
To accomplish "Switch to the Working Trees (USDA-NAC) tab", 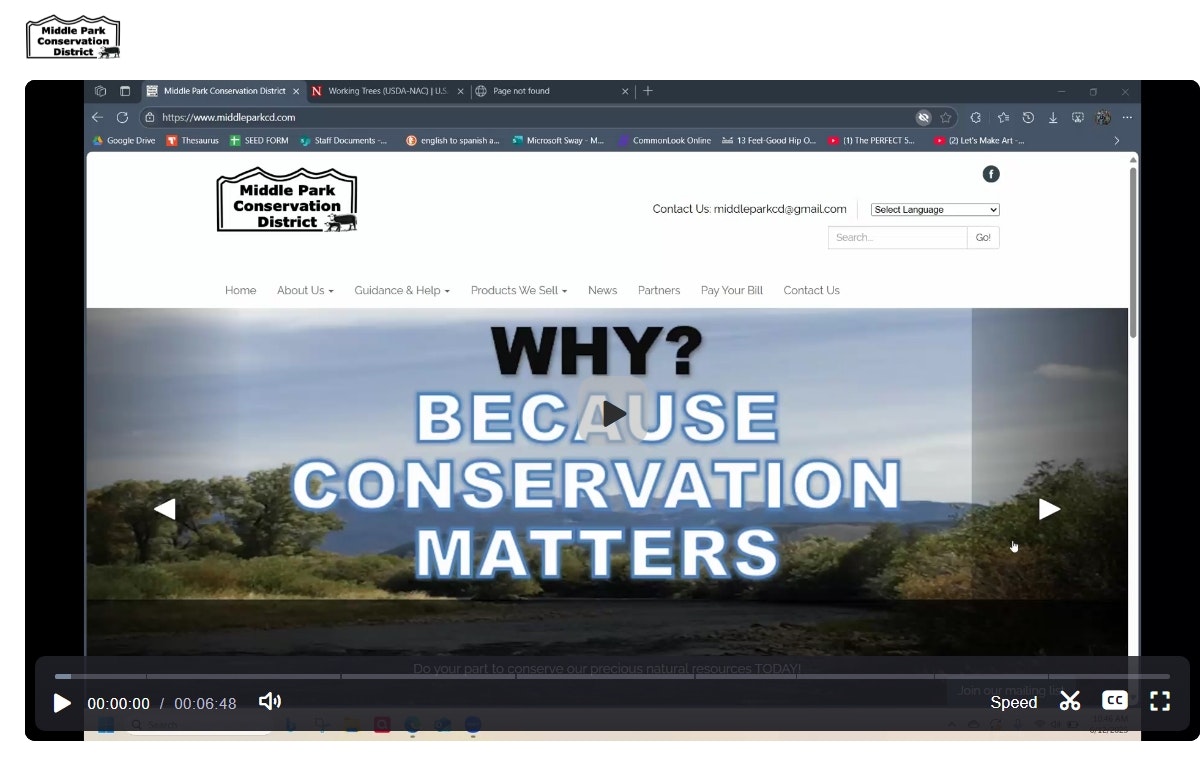I will point(386,91).
